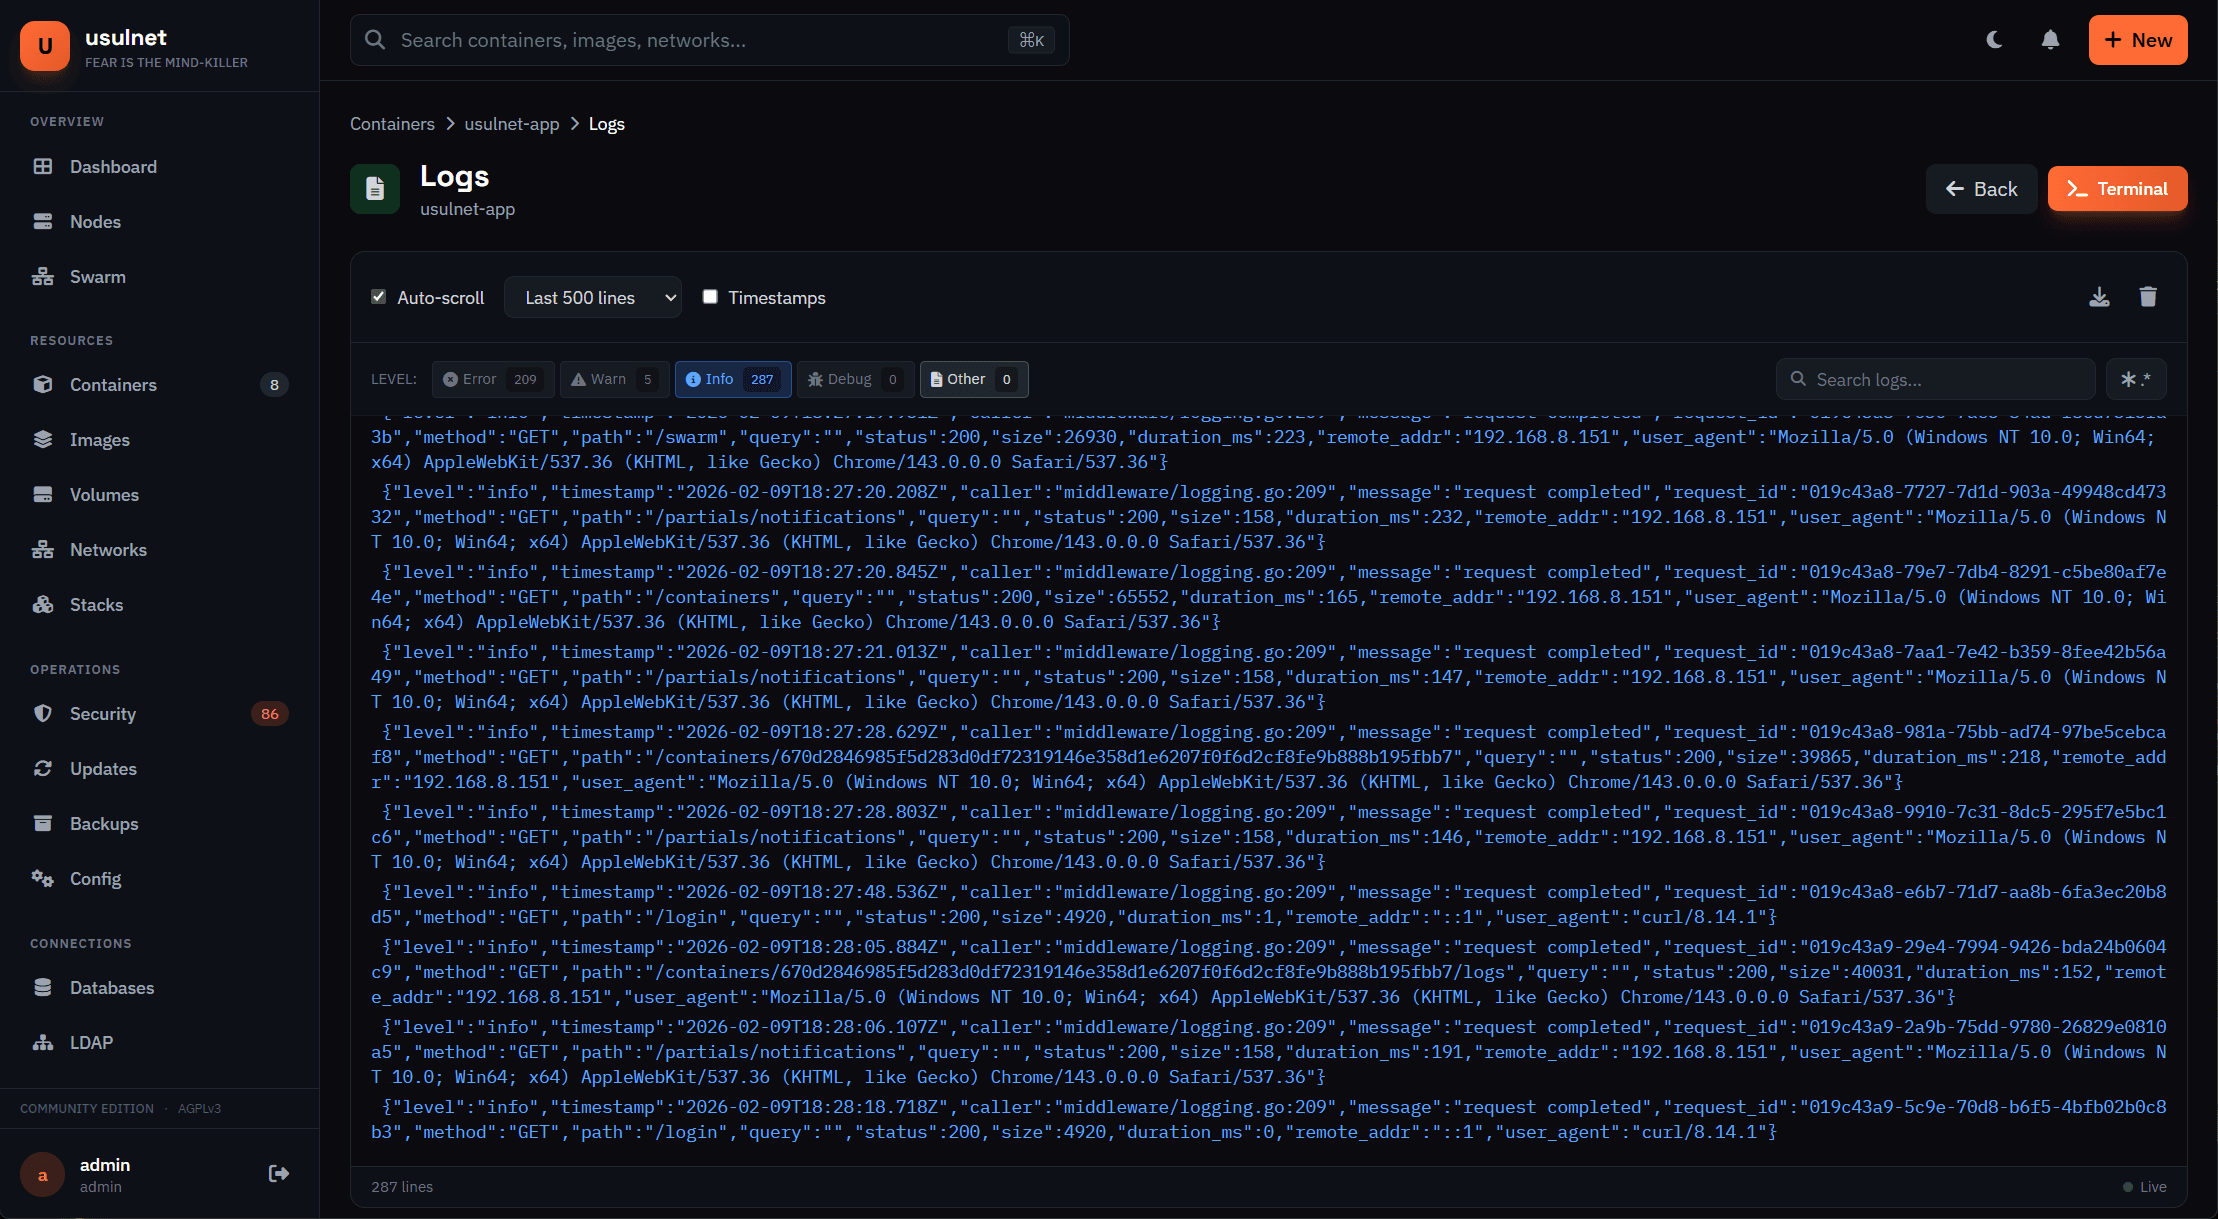Create something with the New button
This screenshot has height=1219, width=2218.
(2137, 40)
